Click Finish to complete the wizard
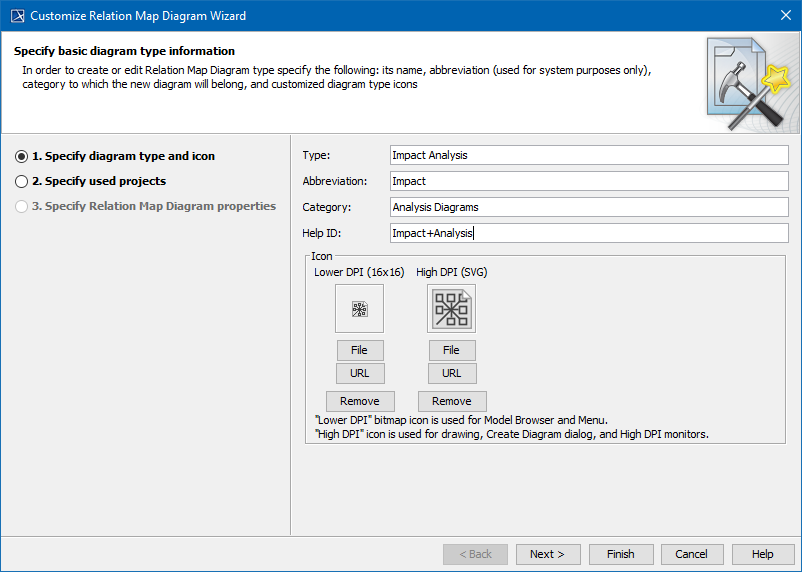This screenshot has width=802, height=572. (x=620, y=554)
